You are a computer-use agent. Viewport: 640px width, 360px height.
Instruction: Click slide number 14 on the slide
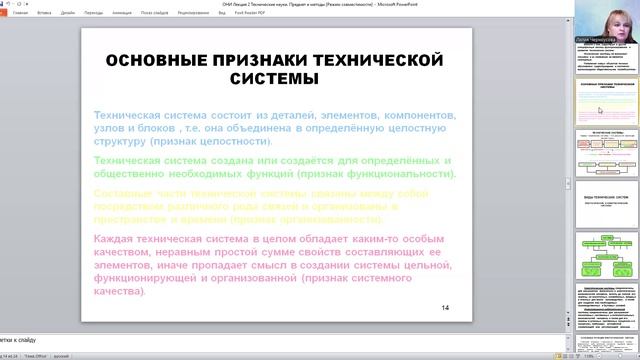[445, 308]
